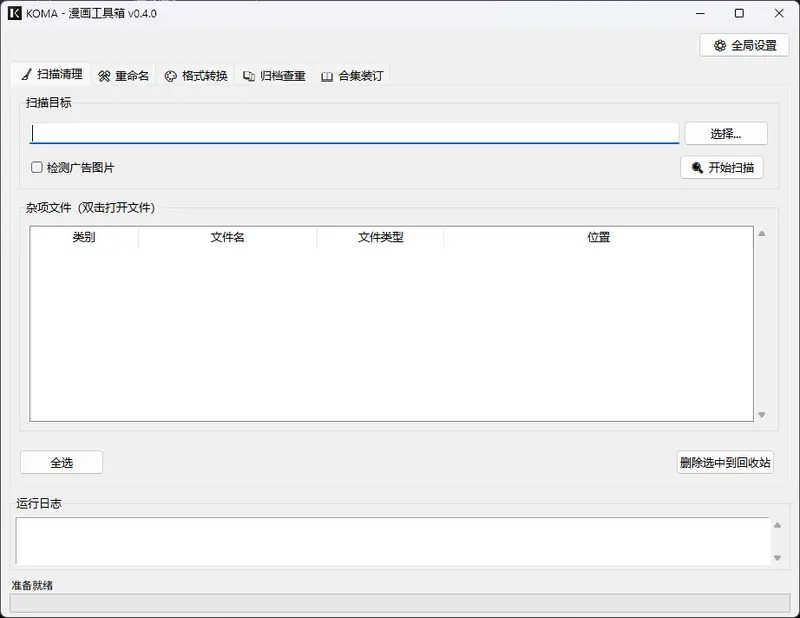Sort by the 文件类型 column header

380,237
